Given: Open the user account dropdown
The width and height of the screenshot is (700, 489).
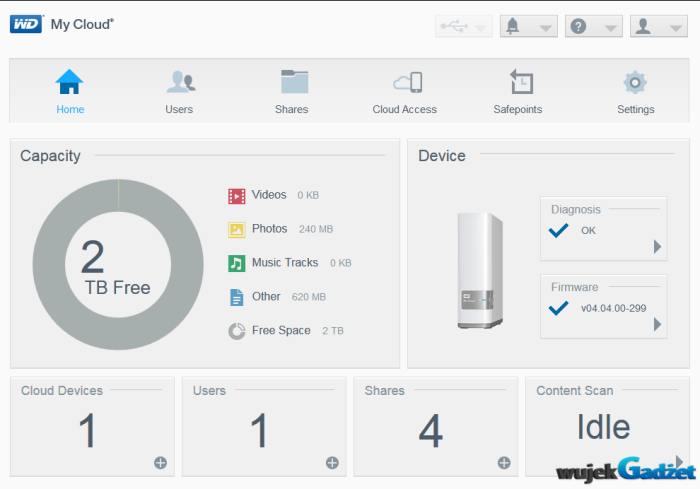Looking at the screenshot, I should (x=658, y=27).
